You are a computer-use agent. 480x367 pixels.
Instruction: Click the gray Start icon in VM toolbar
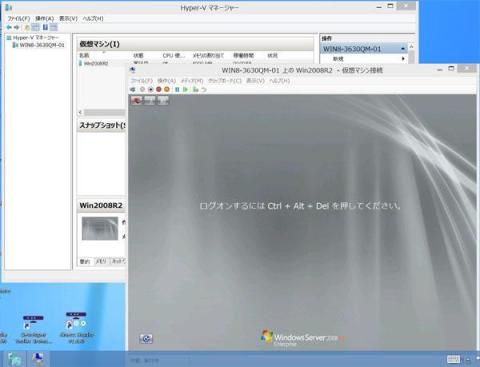(x=142, y=89)
